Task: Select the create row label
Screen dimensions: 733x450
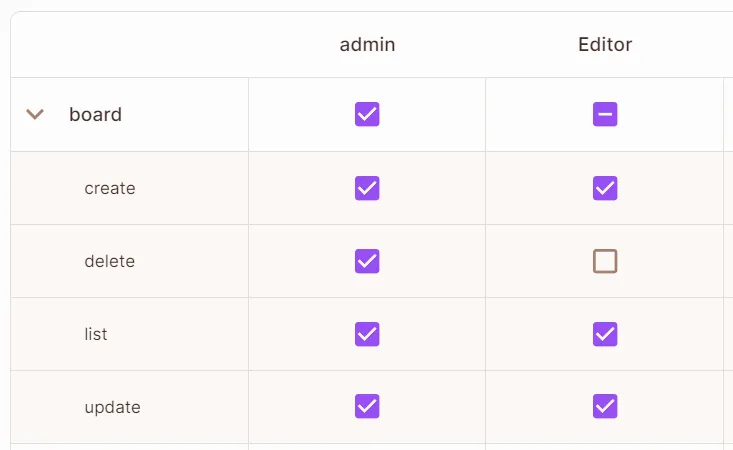Action: click(x=110, y=188)
